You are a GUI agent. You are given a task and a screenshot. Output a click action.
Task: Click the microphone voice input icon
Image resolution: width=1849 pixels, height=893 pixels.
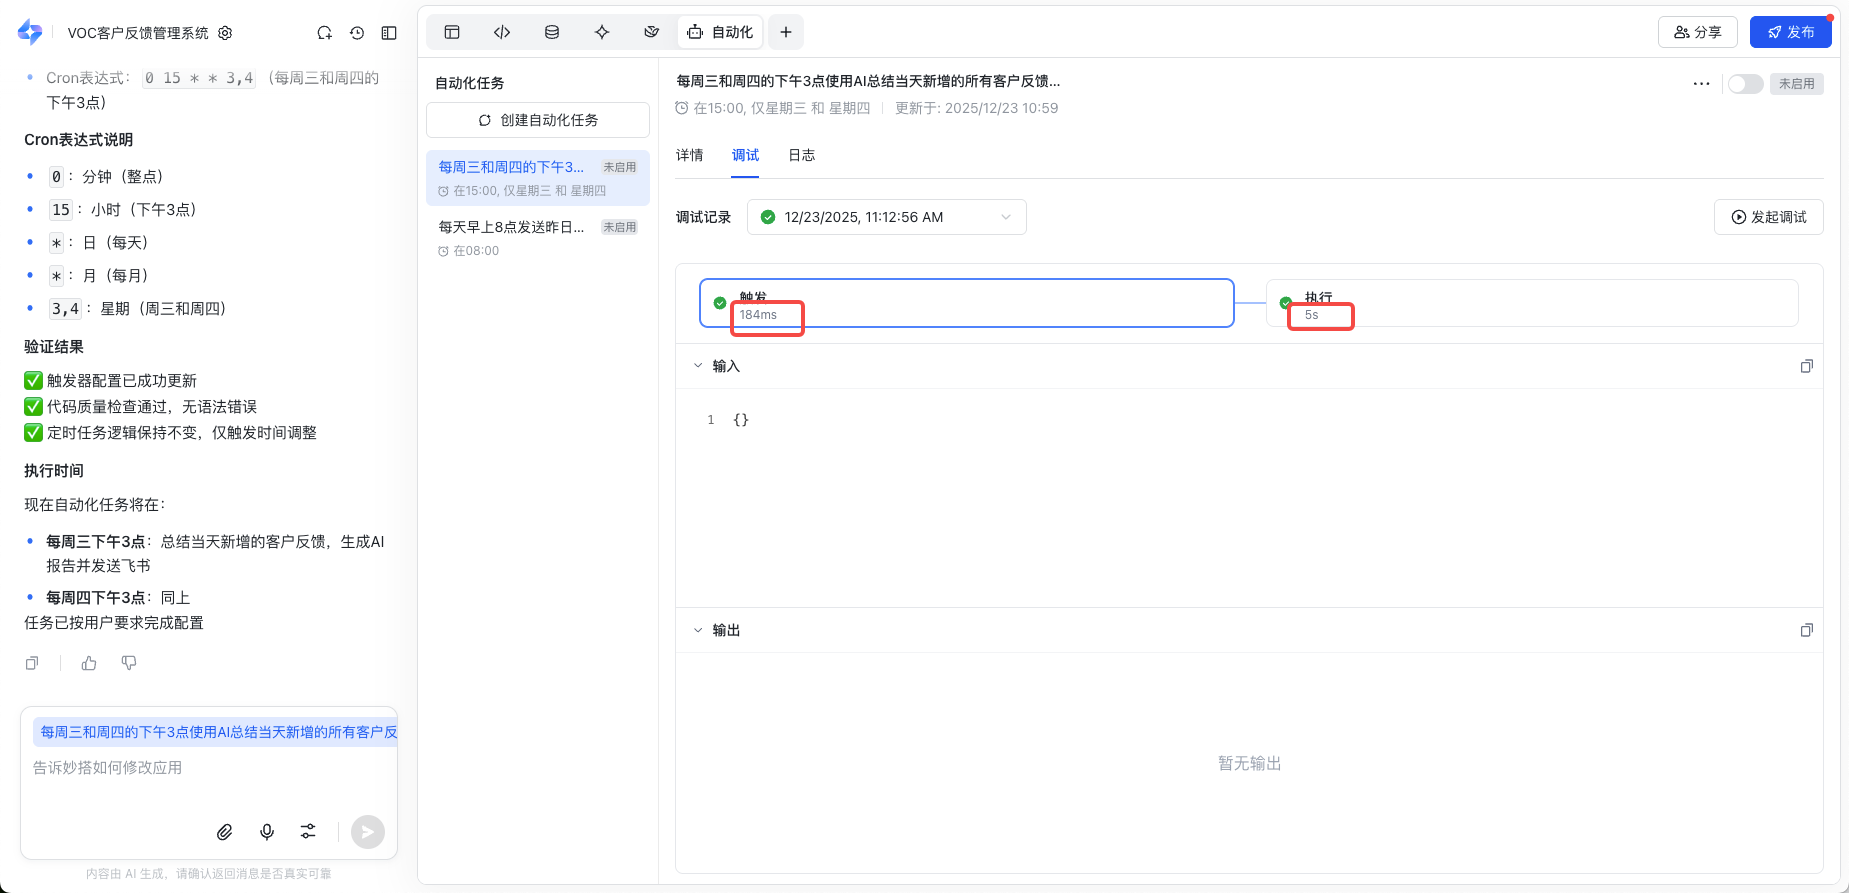[x=267, y=832]
